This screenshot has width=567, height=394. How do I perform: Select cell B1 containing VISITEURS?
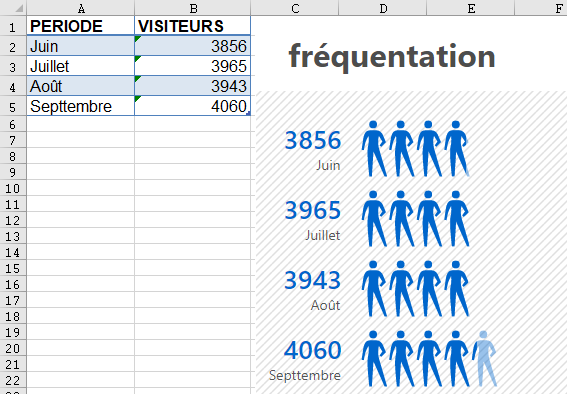(x=192, y=26)
